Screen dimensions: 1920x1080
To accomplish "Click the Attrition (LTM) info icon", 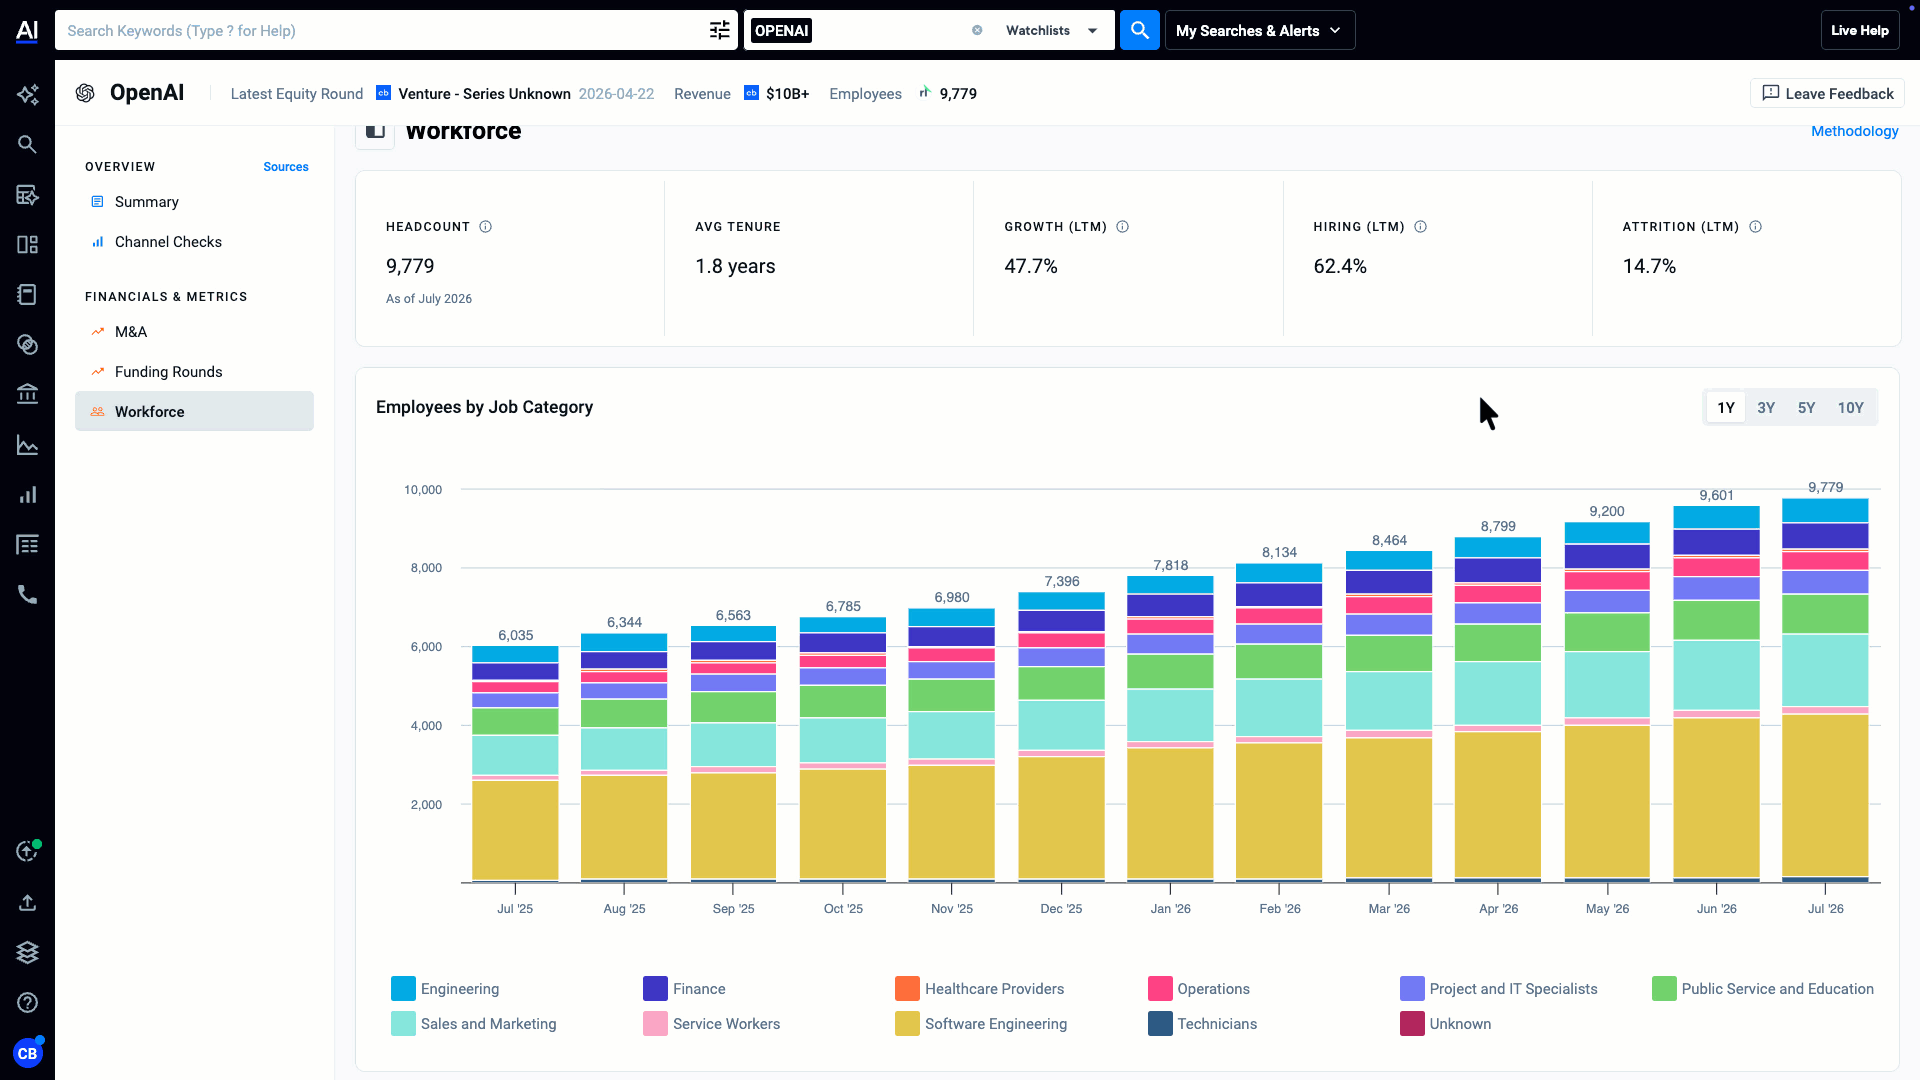I will (1755, 227).
